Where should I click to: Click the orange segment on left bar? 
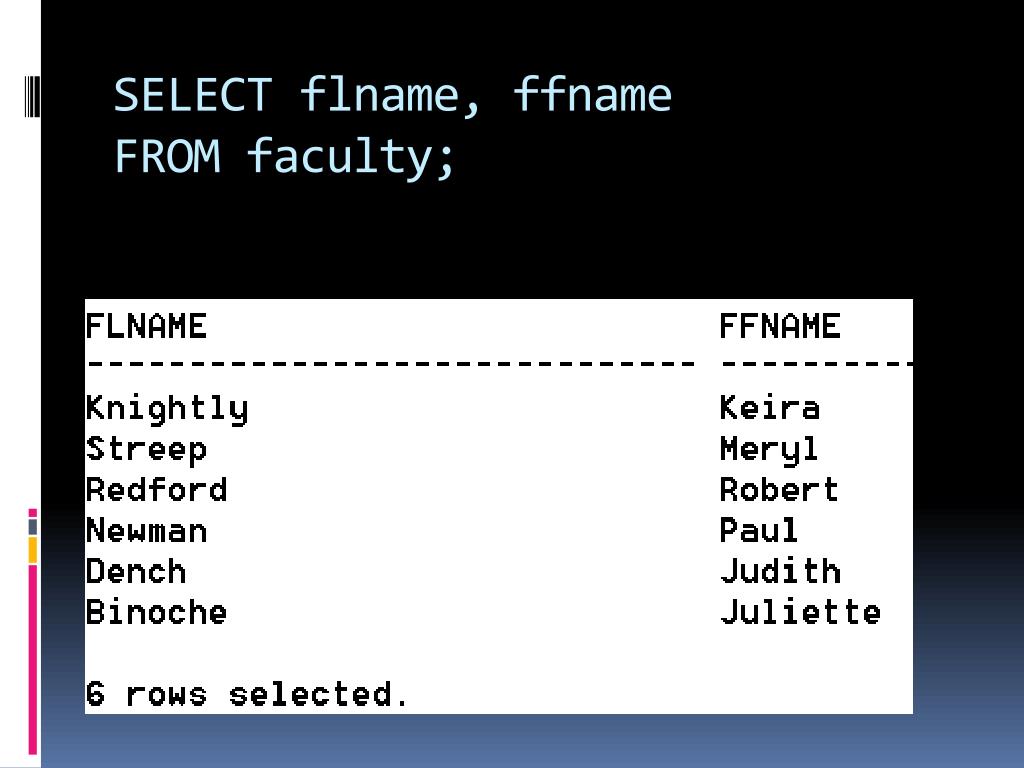click(x=33, y=550)
